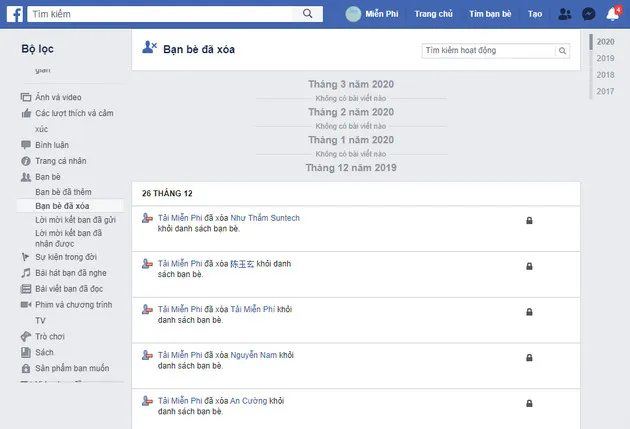Open Nguyễn Nam profile link
The width and height of the screenshot is (630, 429).
click(254, 355)
